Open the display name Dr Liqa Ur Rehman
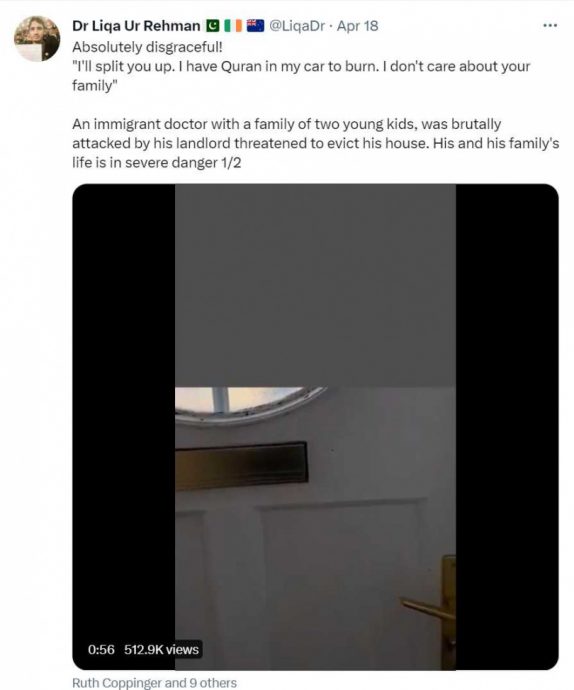The image size is (574, 690). tap(136, 26)
